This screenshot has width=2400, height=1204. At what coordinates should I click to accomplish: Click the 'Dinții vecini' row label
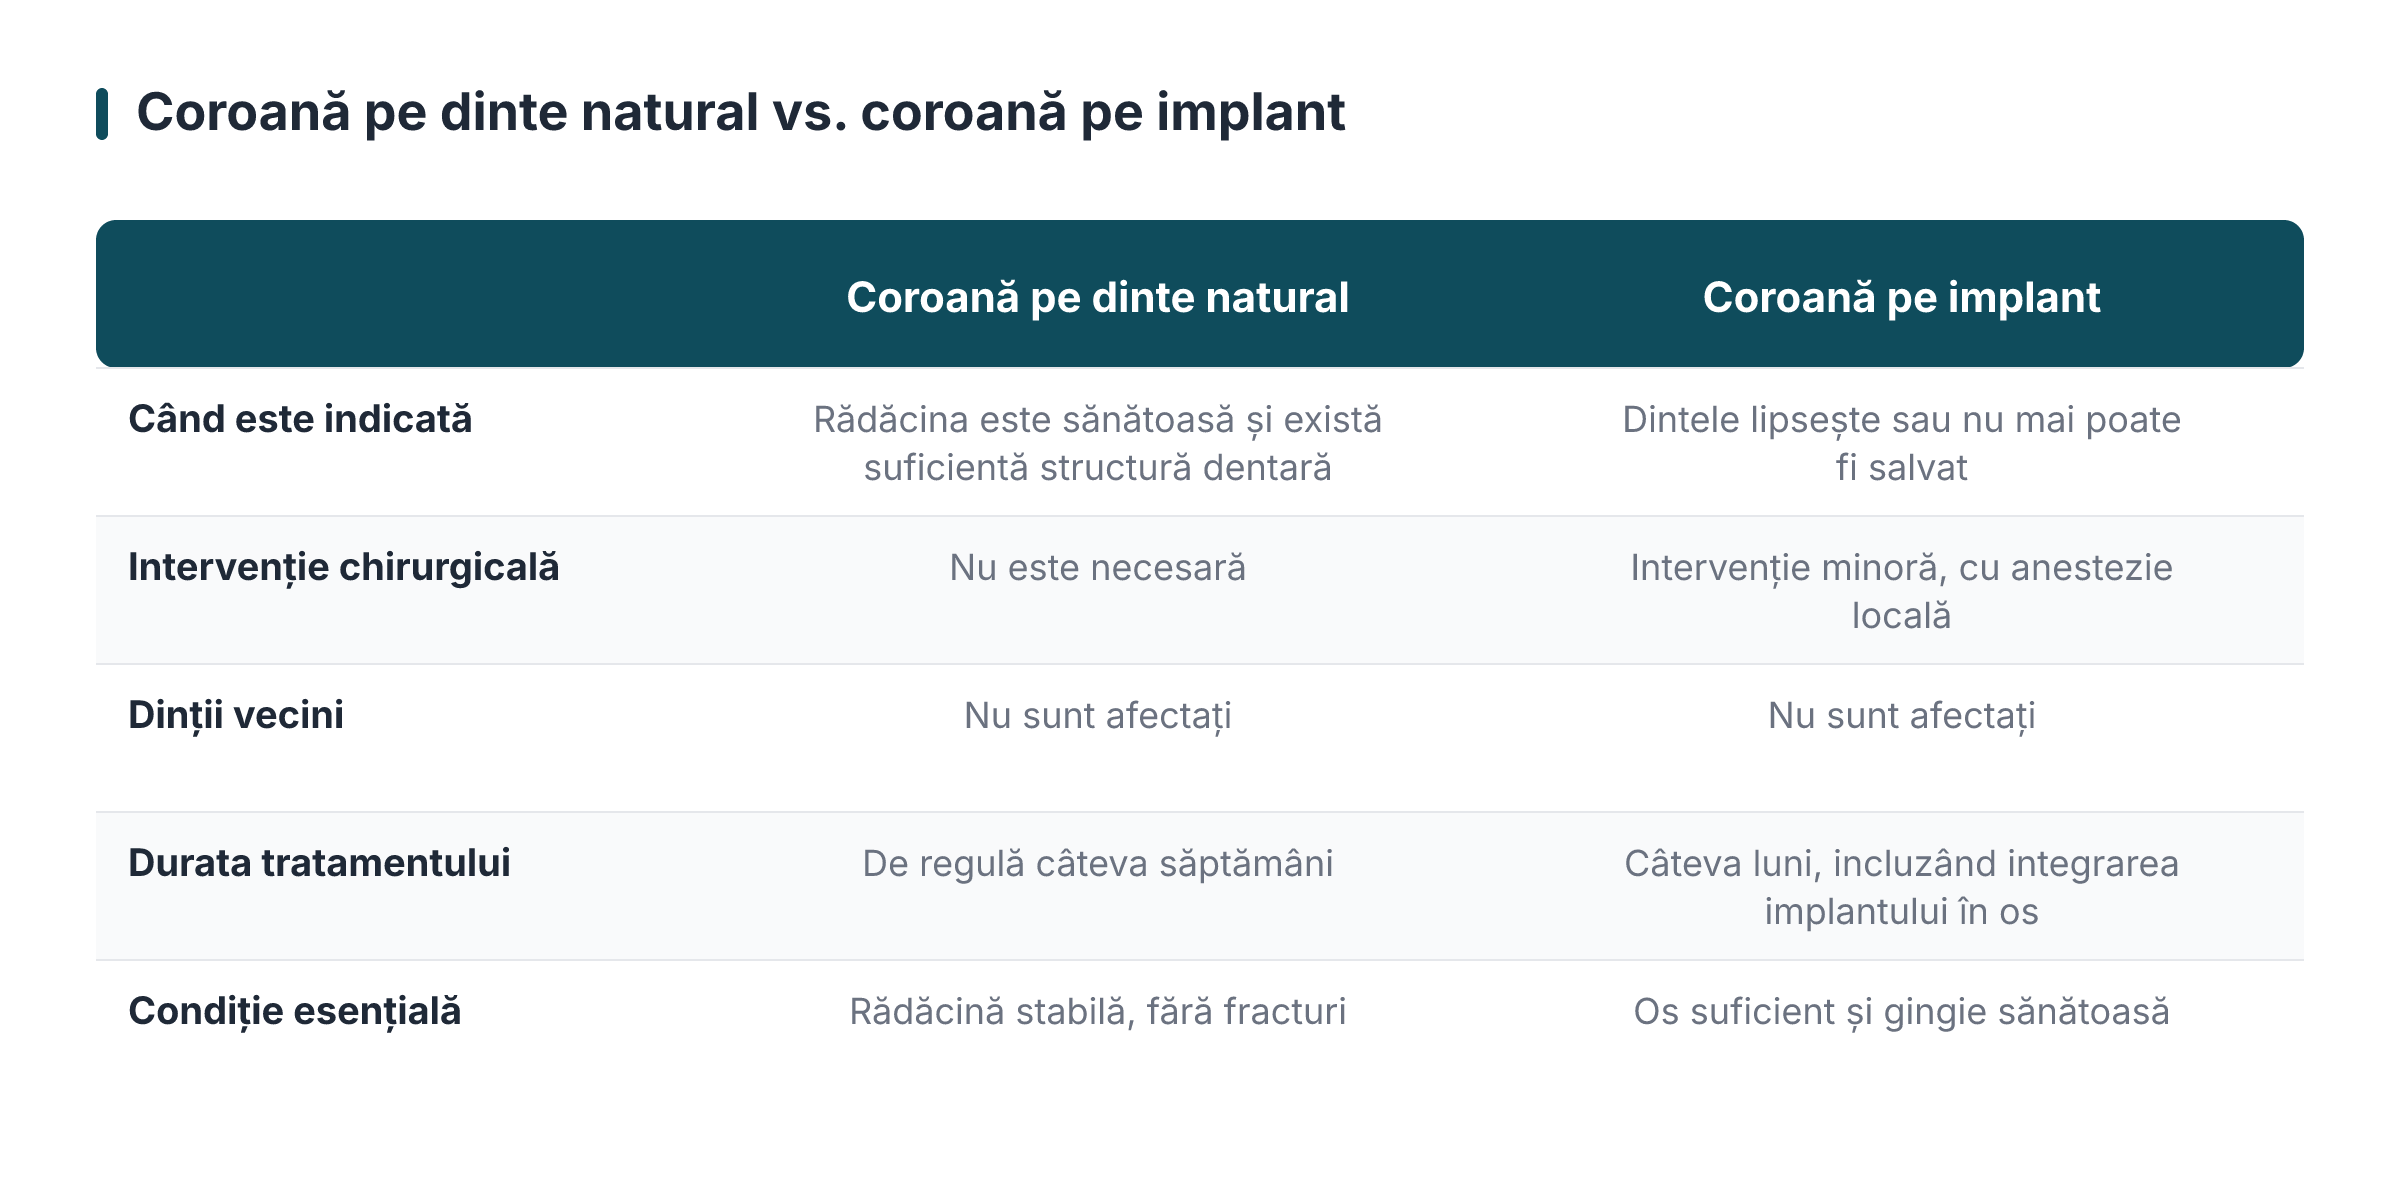[x=236, y=716]
